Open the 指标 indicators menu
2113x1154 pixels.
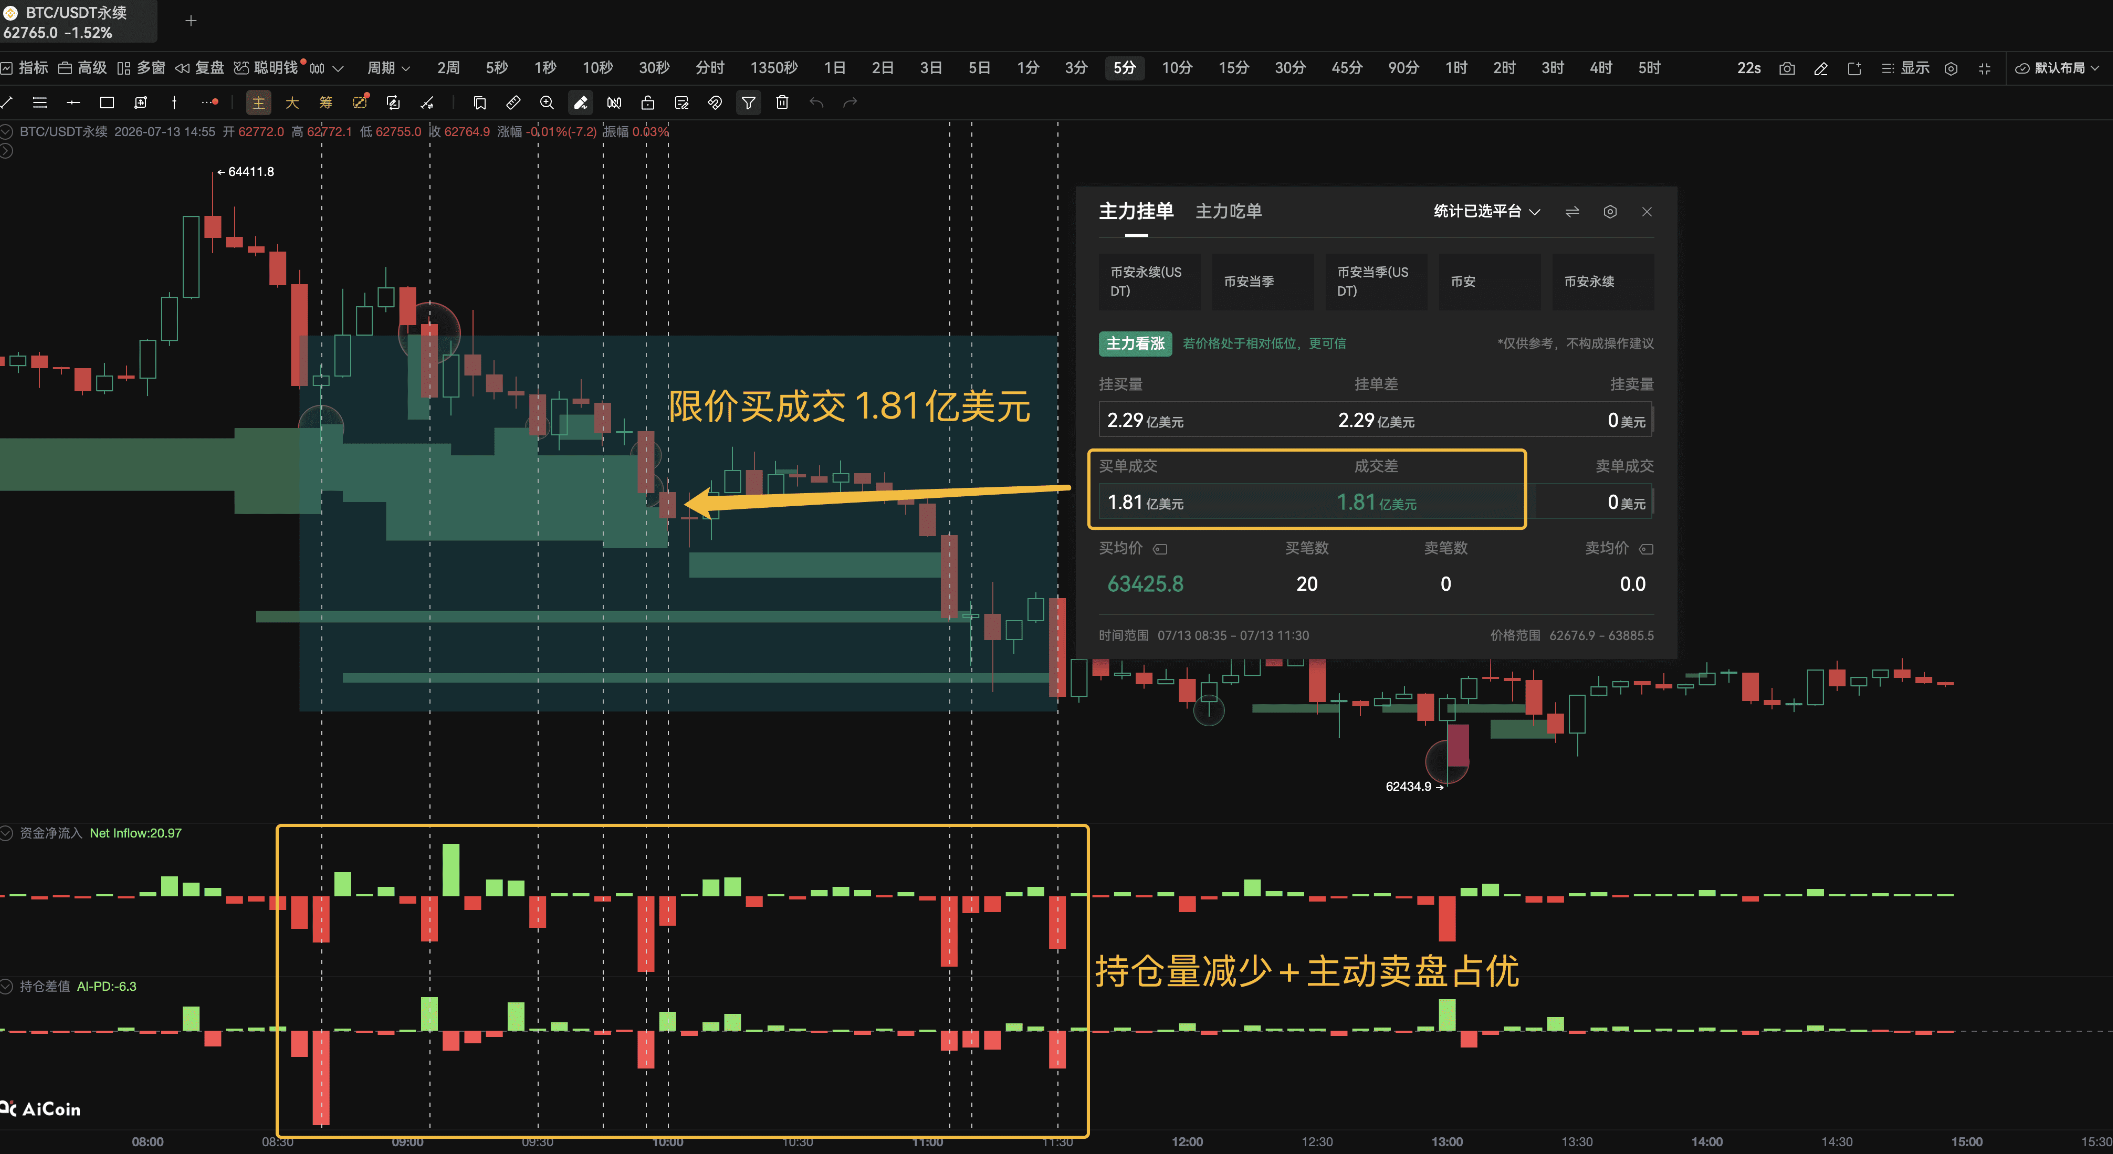coord(25,68)
